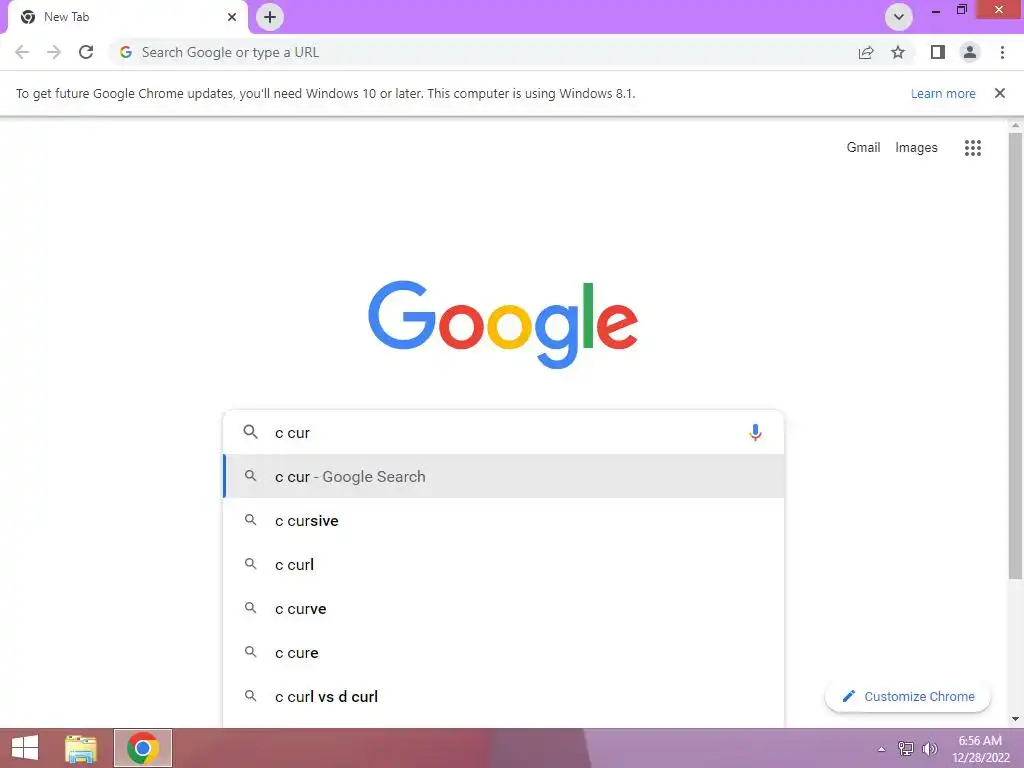
Task: Open a new tab with plus button
Action: [x=270, y=17]
